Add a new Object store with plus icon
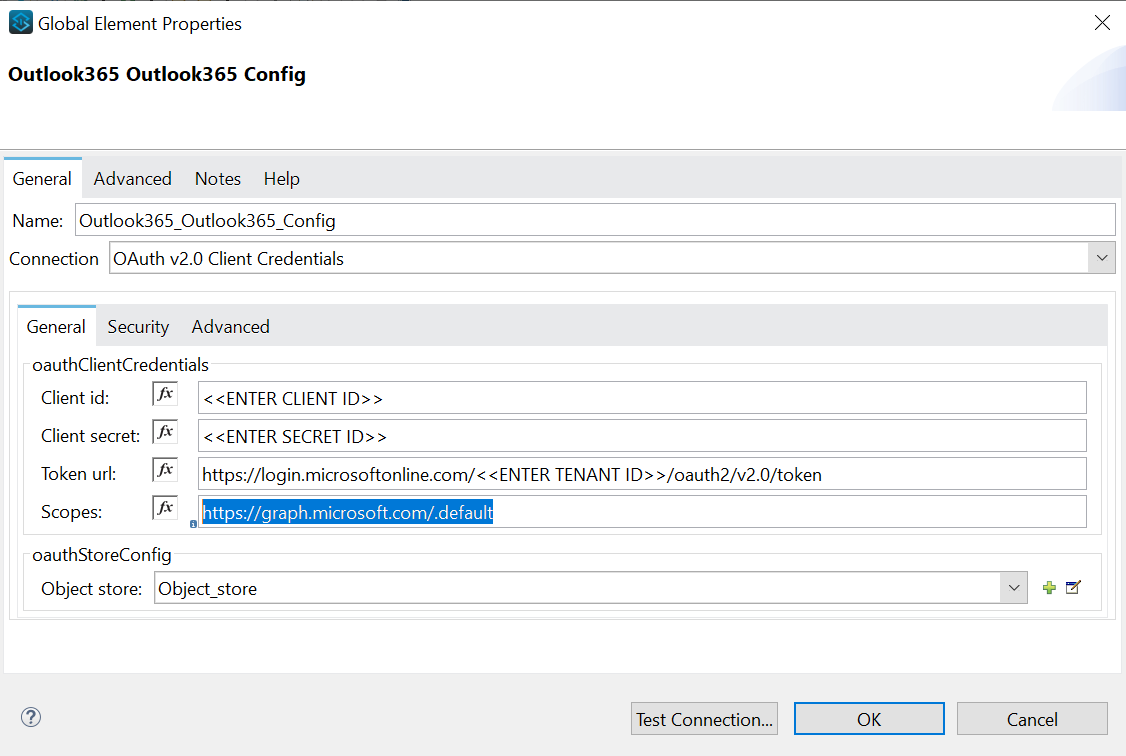 click(x=1049, y=588)
